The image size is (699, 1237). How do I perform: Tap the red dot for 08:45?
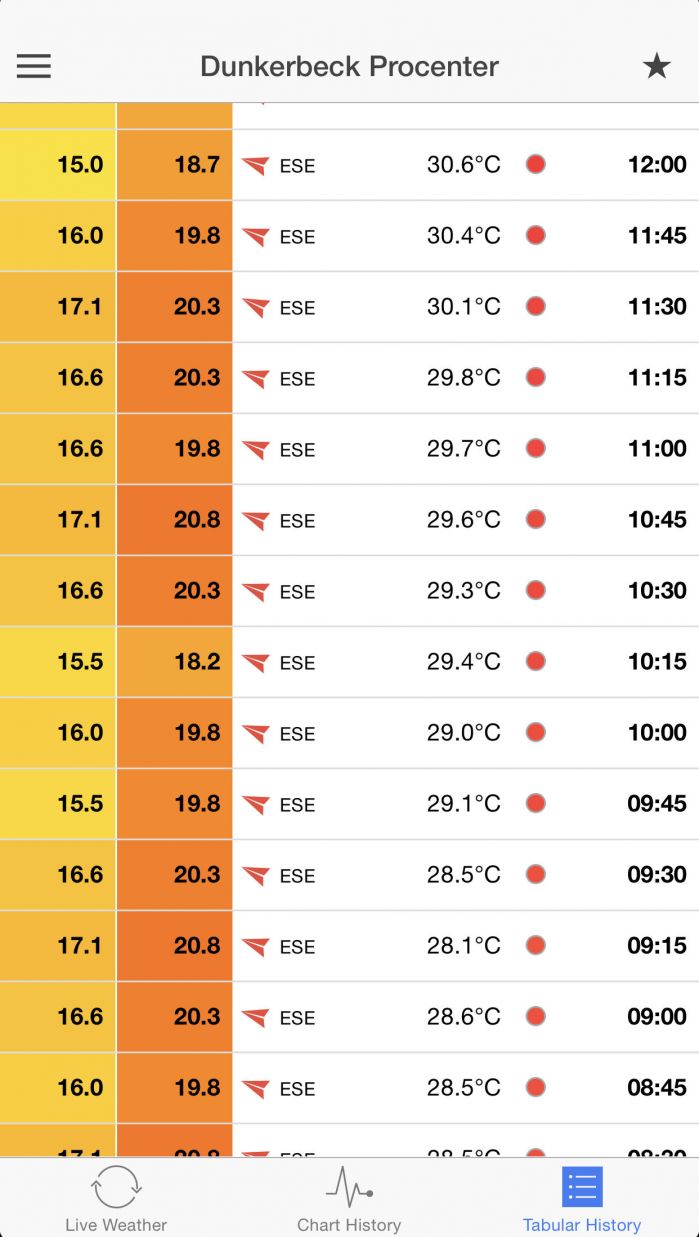(536, 1088)
